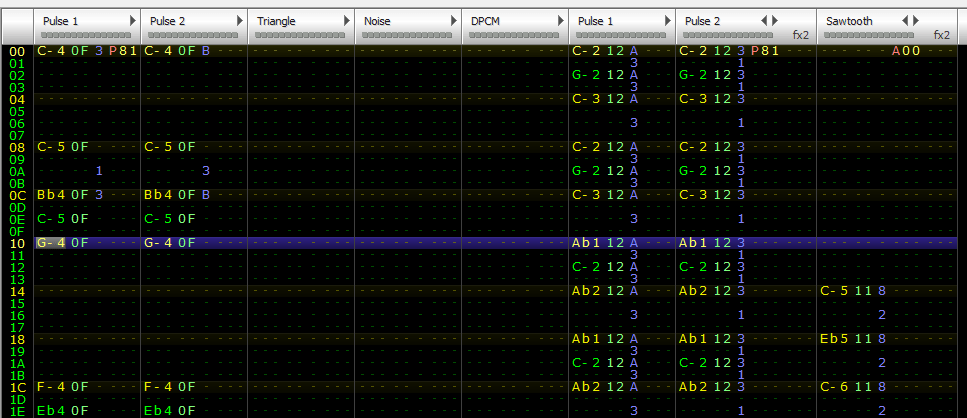Click the Sawtooth channel name
Viewport: 967px width, 418px height.
[848, 21]
